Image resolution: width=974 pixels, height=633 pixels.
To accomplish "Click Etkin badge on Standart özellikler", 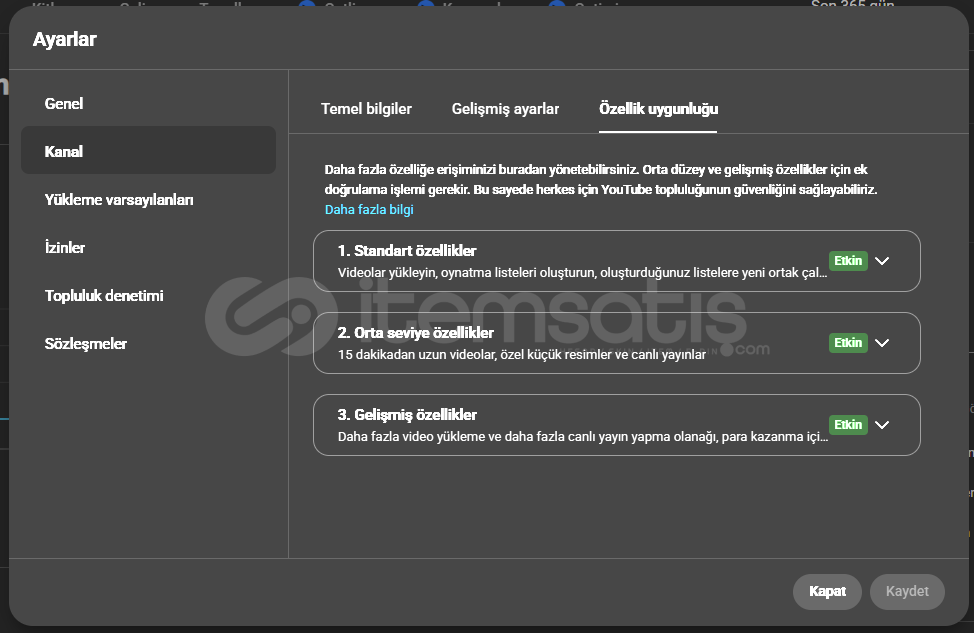I will tap(848, 261).
